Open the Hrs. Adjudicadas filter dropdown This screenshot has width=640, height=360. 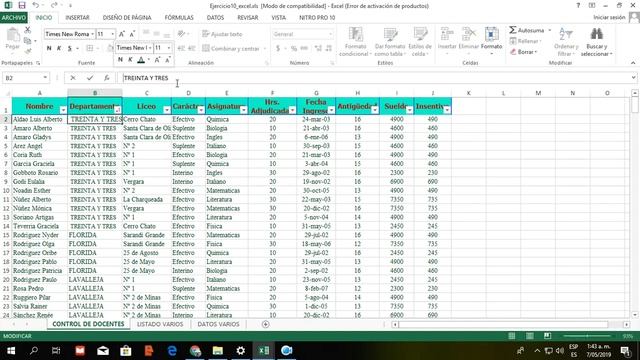[x=292, y=110]
